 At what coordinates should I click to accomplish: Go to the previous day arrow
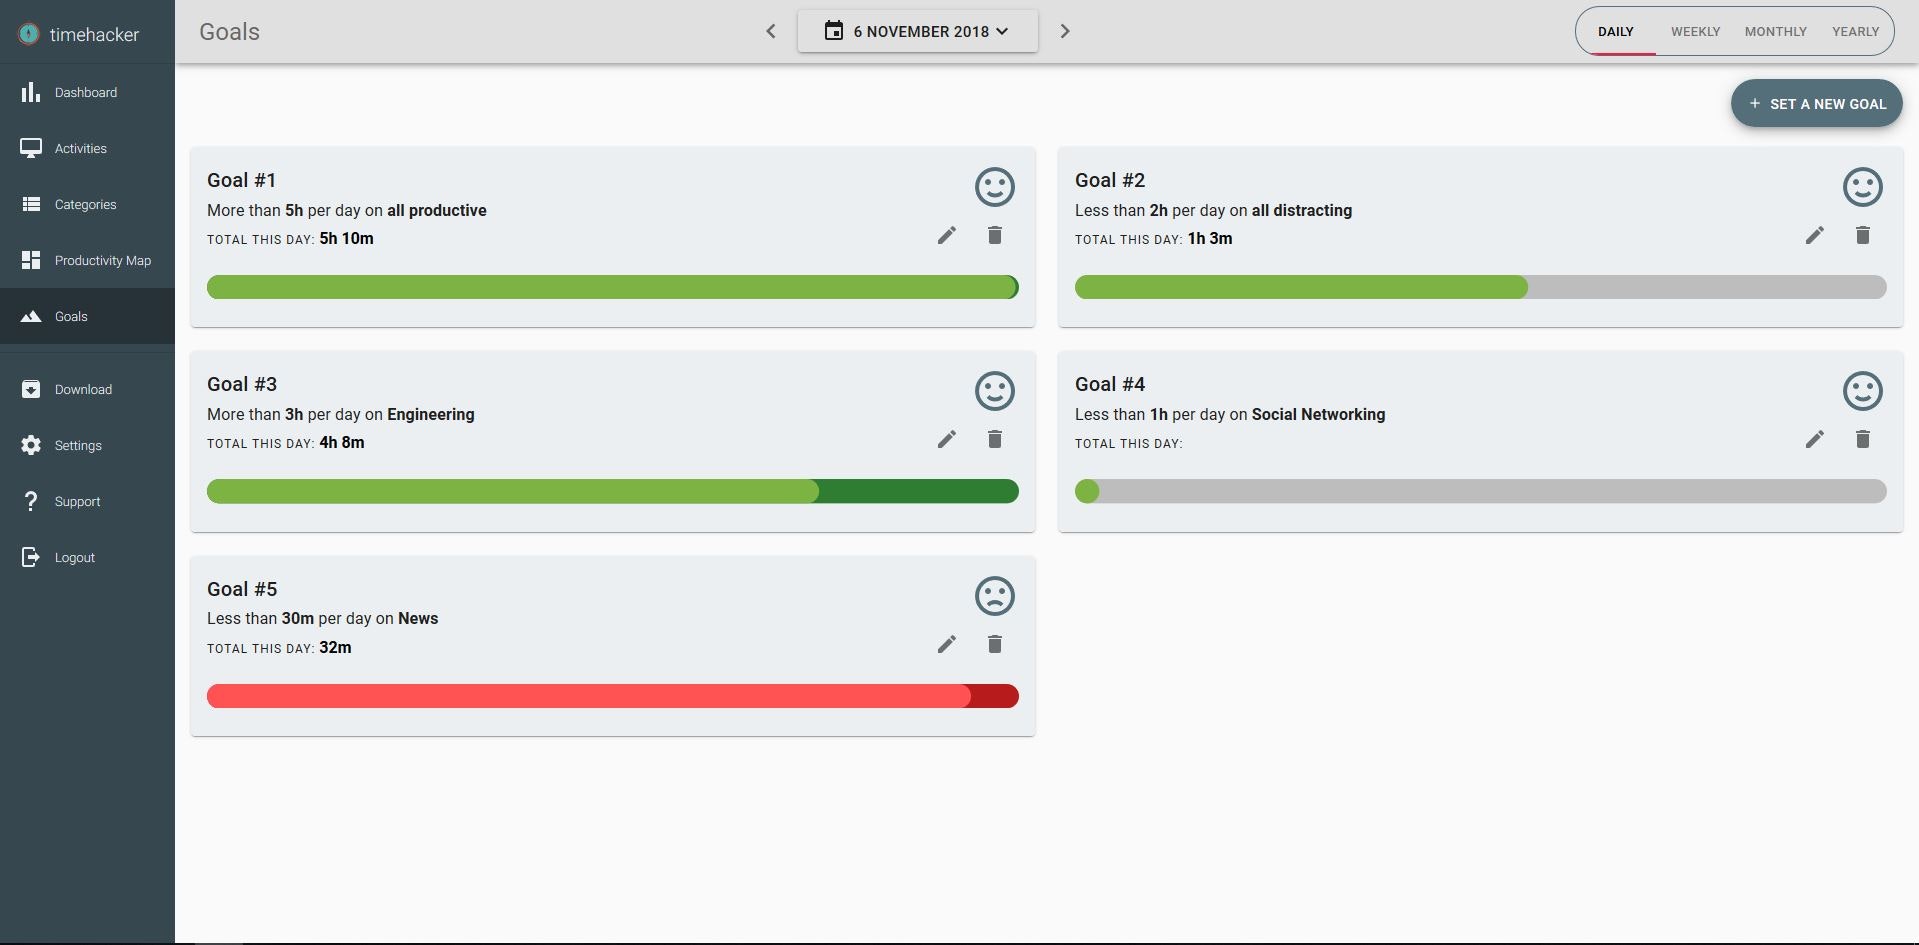[x=770, y=31]
